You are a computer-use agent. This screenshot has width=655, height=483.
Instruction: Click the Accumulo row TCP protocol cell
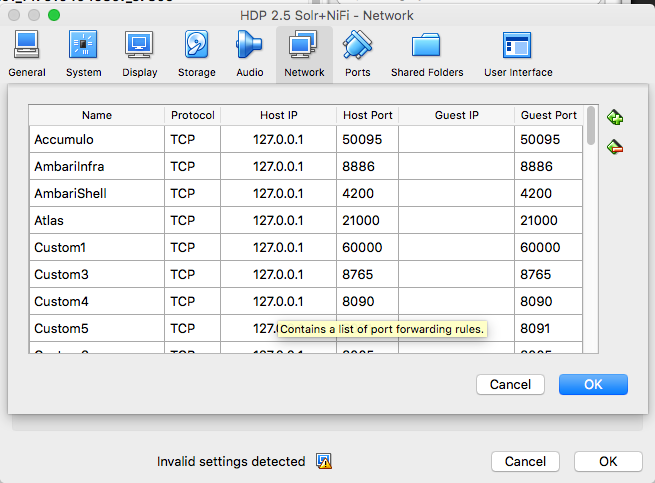coord(193,139)
